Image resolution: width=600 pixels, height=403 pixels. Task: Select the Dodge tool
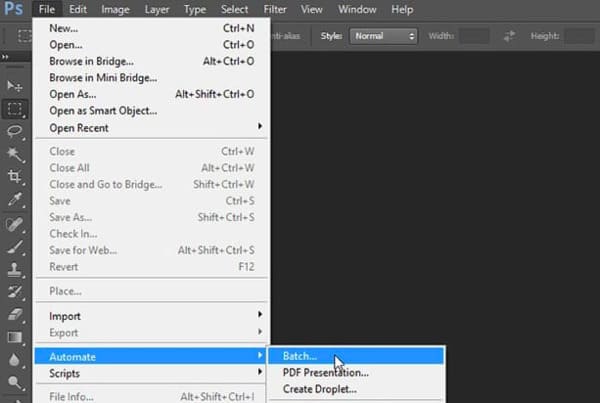(15, 382)
